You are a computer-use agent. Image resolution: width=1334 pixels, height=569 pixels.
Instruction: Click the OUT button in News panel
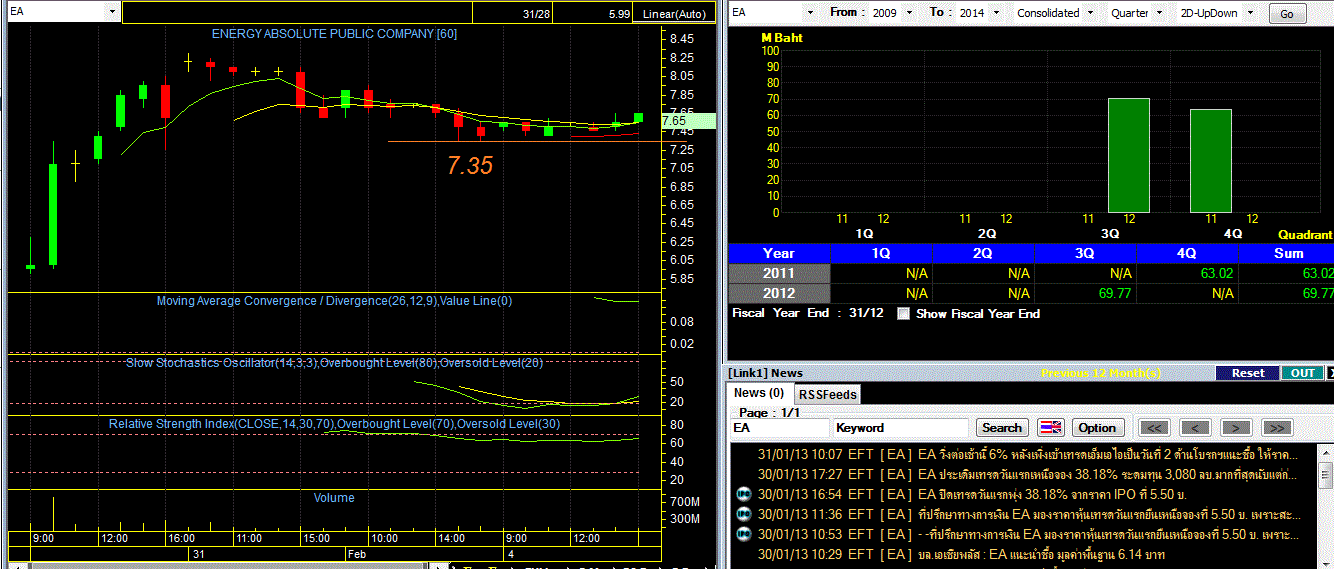pos(1302,373)
